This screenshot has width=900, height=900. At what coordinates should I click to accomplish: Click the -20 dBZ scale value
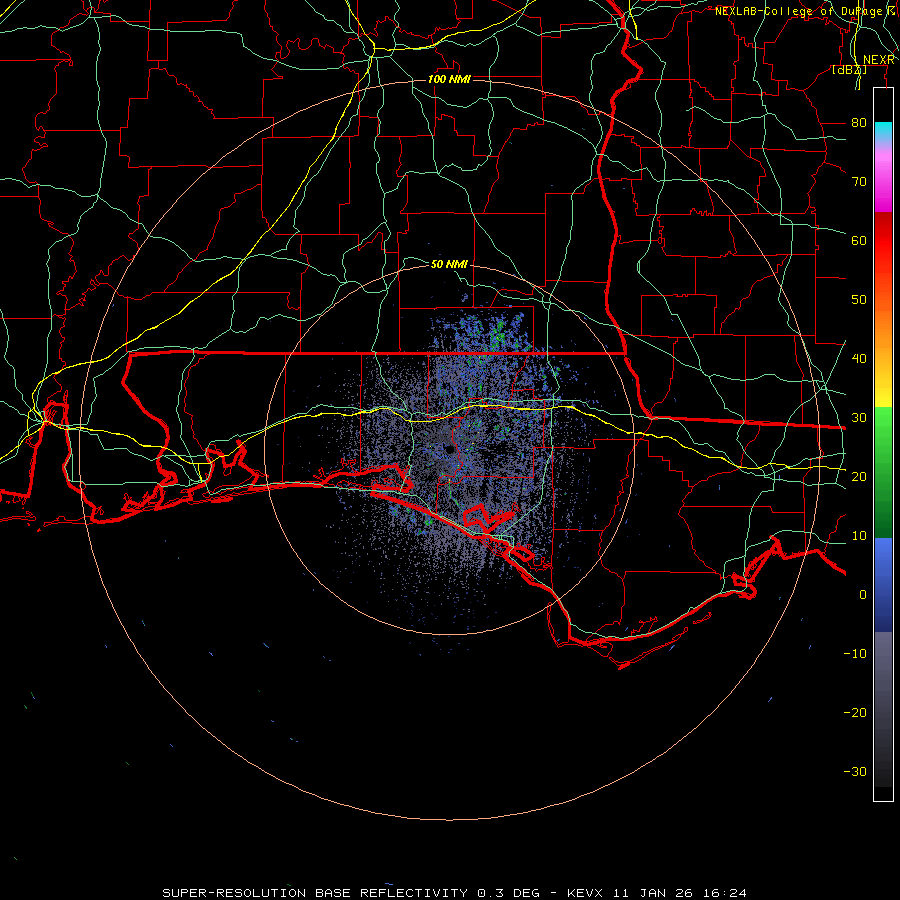[x=855, y=712]
